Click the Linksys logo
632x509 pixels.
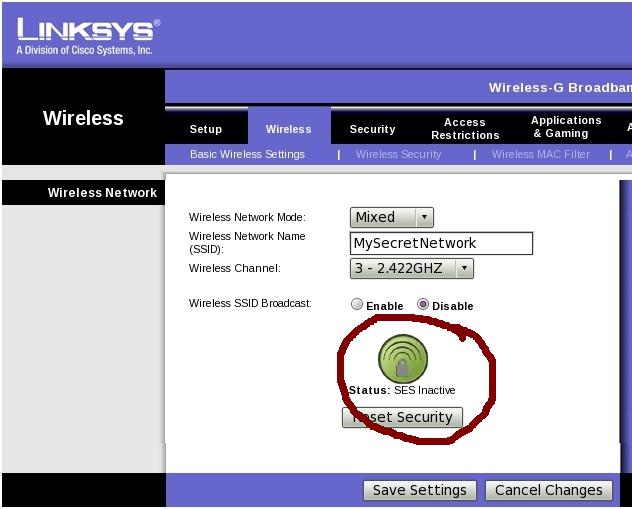point(86,35)
